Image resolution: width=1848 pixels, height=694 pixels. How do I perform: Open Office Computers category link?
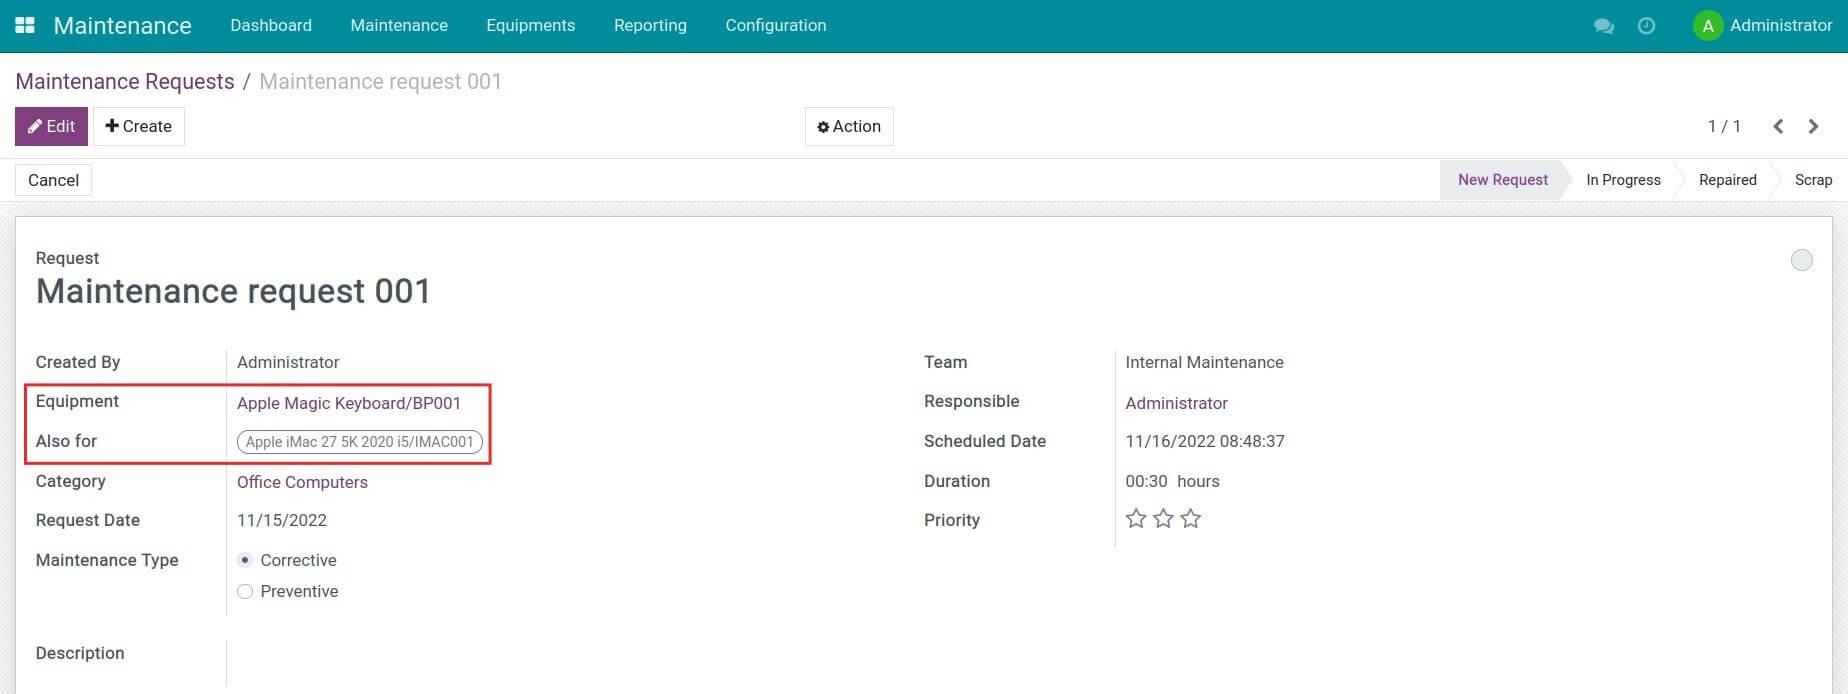point(302,482)
